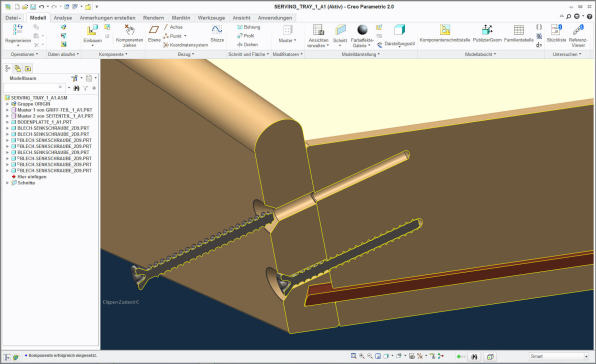Open the Komponente group dropdown
596x364 pixels.
click(113, 54)
